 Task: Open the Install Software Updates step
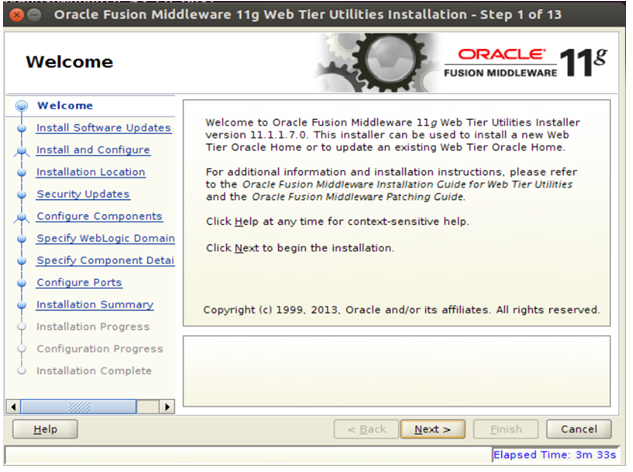[x=104, y=128]
